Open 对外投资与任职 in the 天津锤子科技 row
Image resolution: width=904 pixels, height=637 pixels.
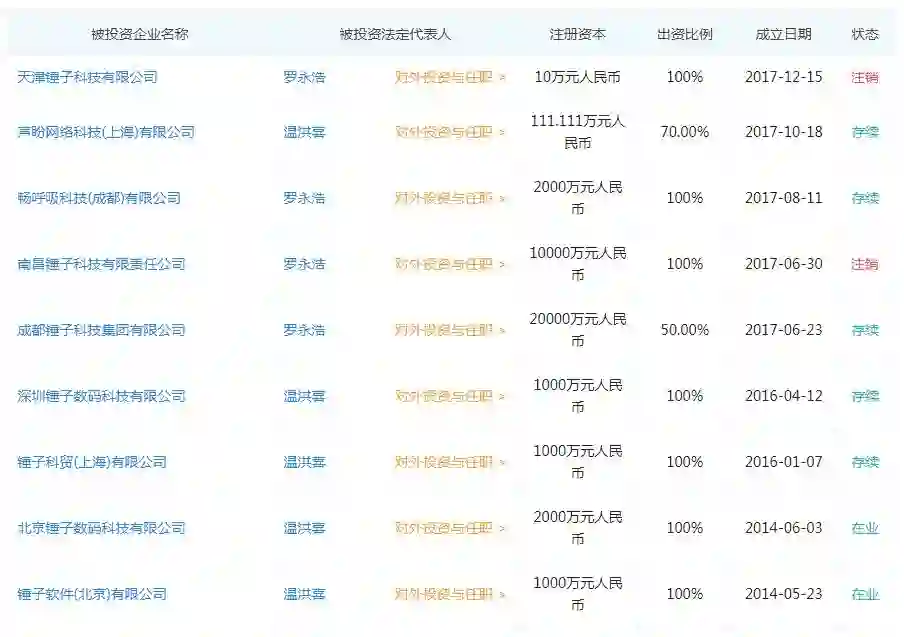pos(450,77)
